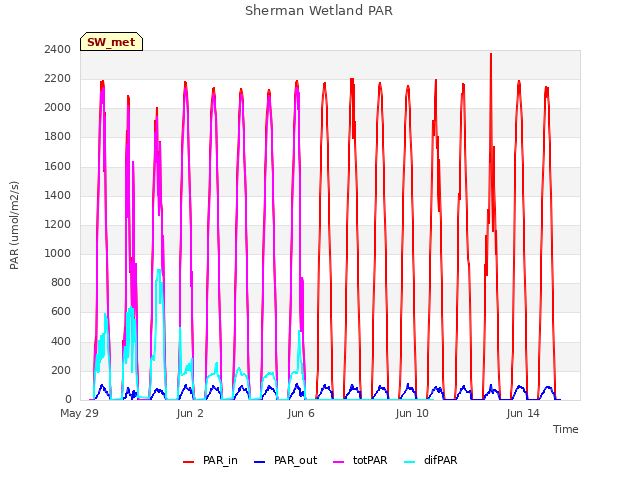Image resolution: width=640 pixels, height=480 pixels.
Task: Click the Jun 6 x-axis label
Action: pos(301,413)
